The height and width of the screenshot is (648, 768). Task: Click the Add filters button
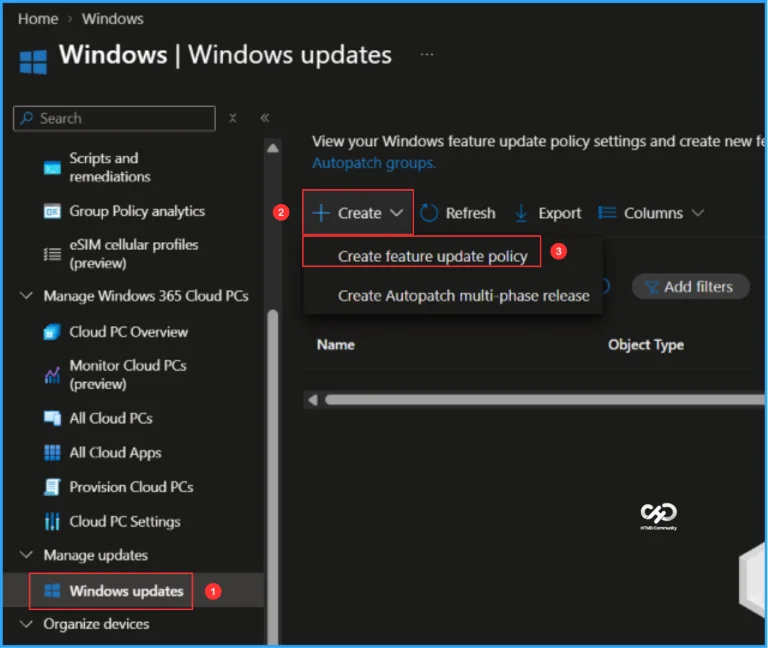pos(691,287)
